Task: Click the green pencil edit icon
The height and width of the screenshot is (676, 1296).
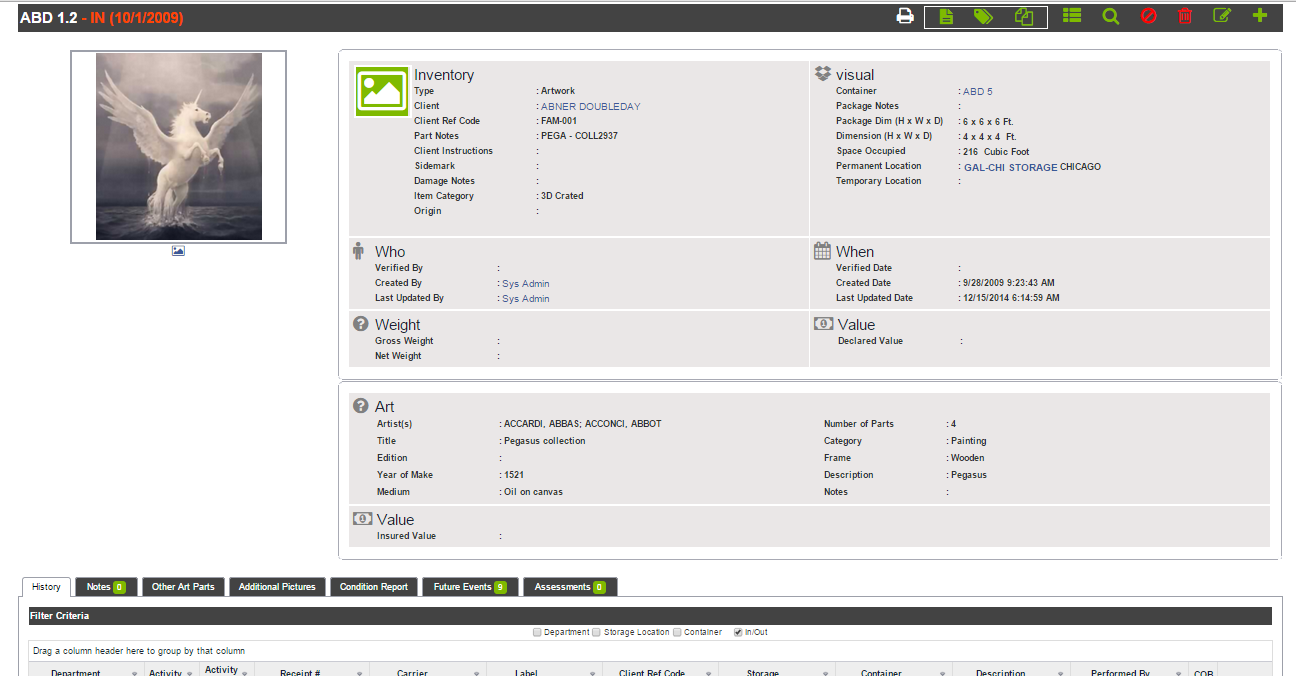Action: (1221, 16)
